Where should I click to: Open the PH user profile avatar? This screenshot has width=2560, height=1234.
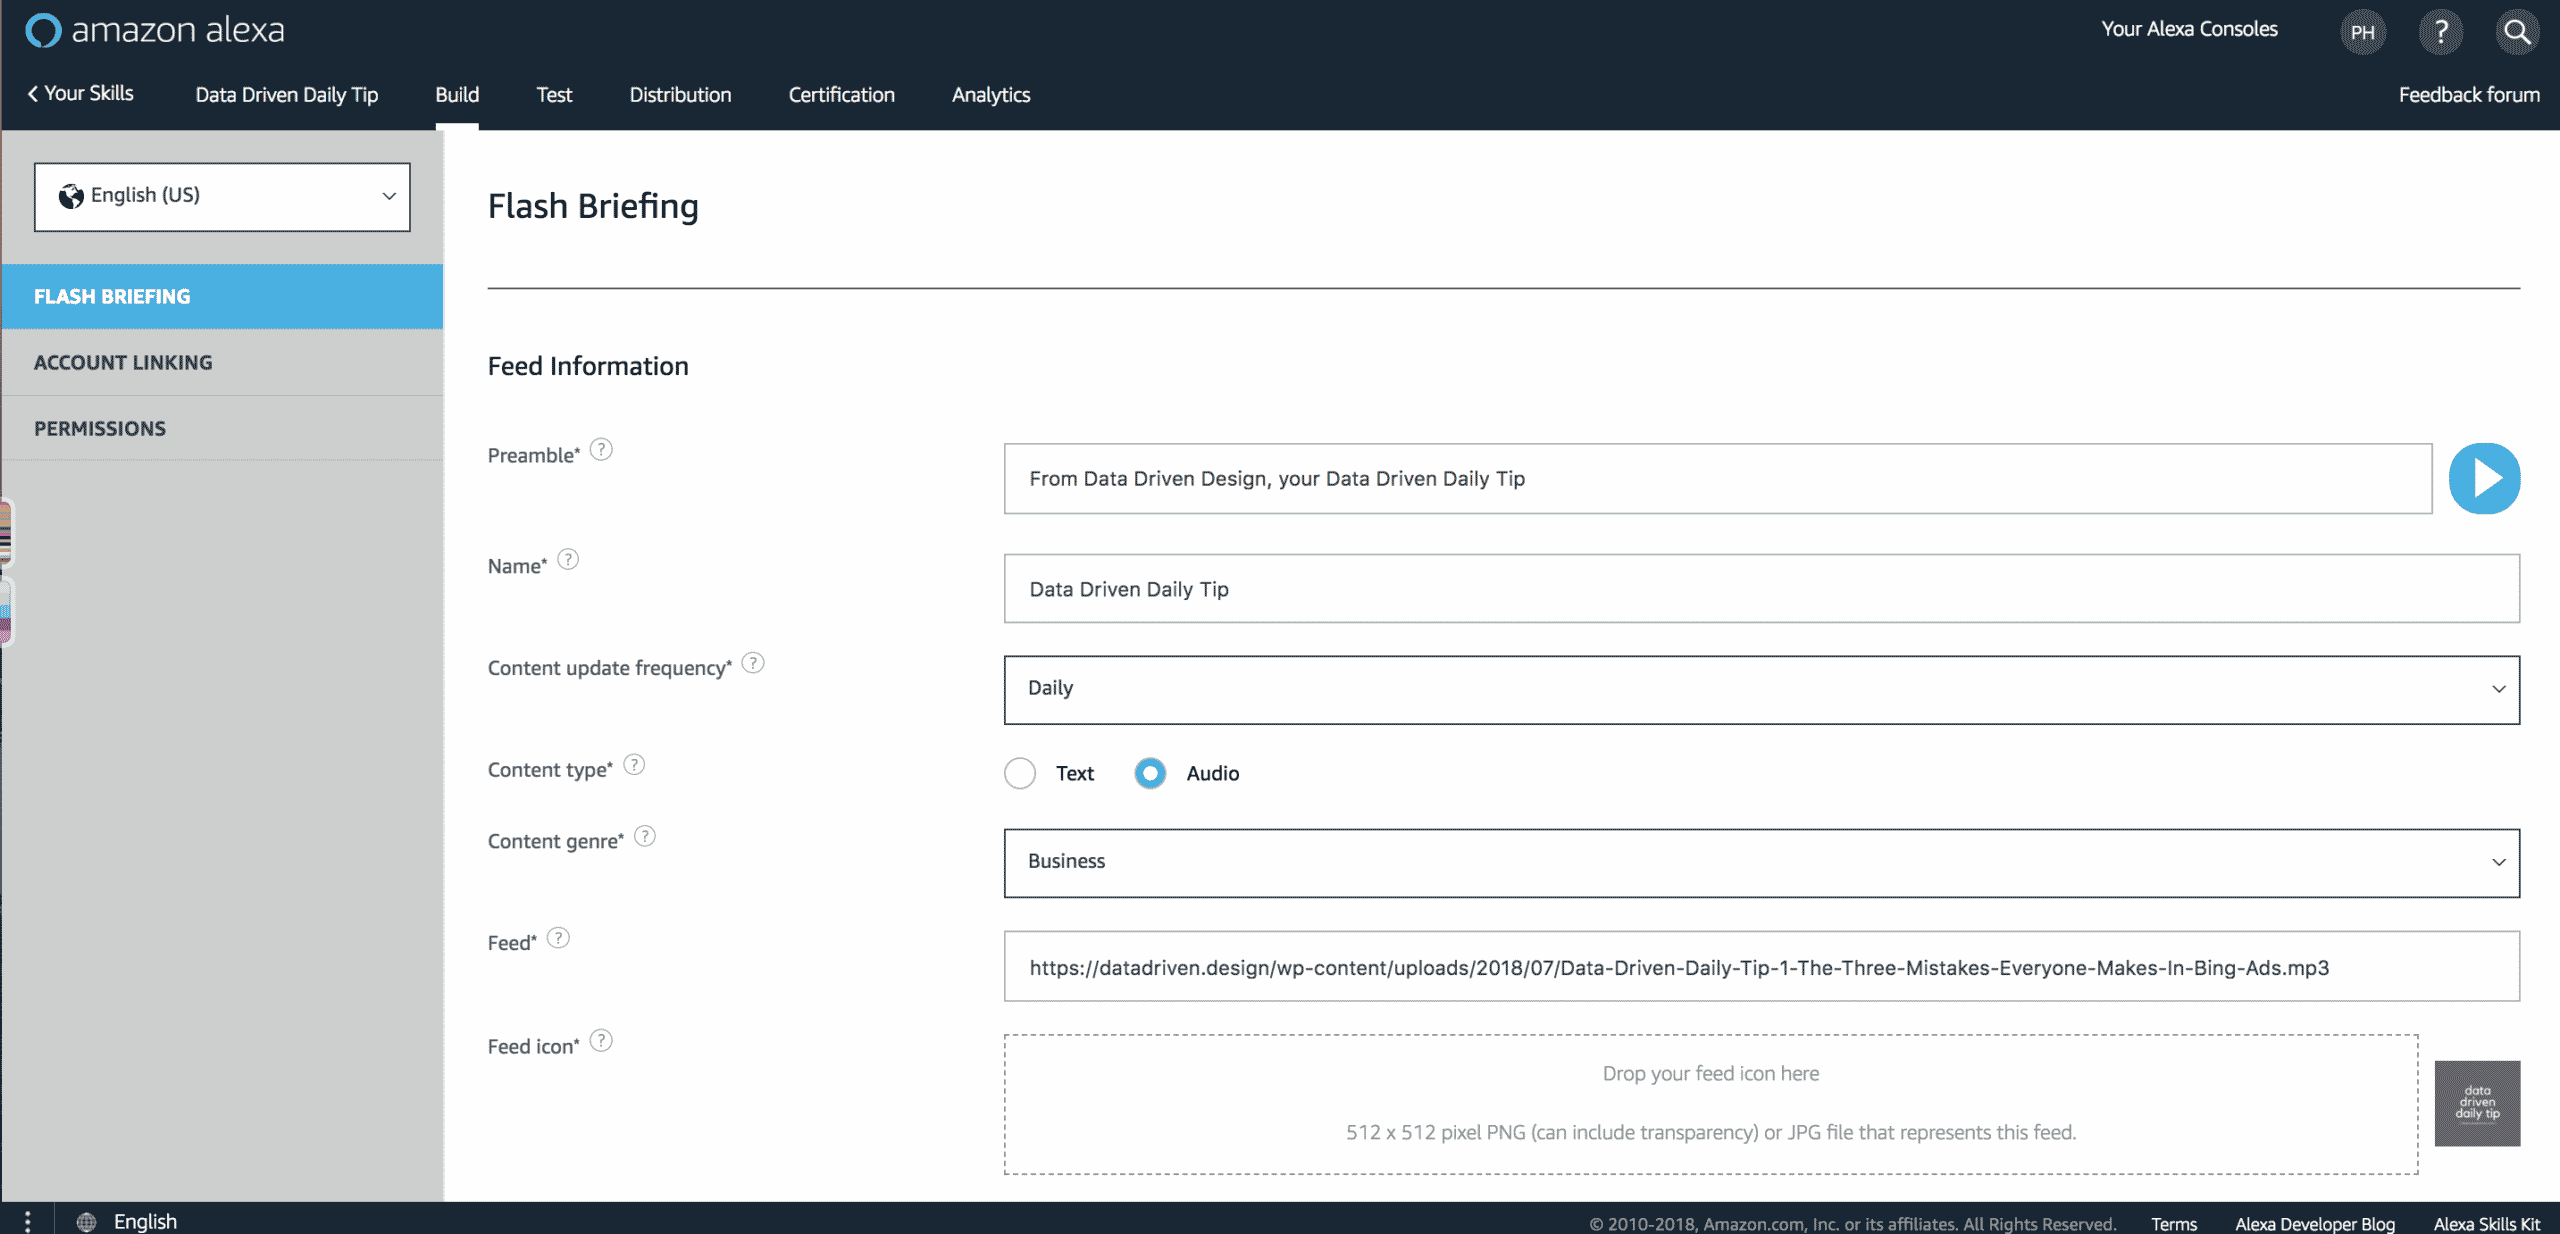pyautogui.click(x=2363, y=32)
